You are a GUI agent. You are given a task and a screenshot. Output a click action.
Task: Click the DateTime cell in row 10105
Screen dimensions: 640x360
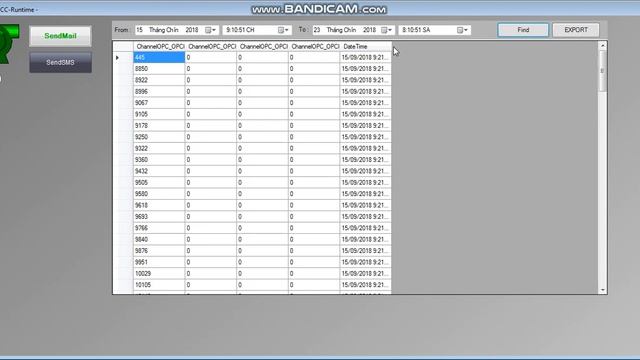click(x=365, y=285)
